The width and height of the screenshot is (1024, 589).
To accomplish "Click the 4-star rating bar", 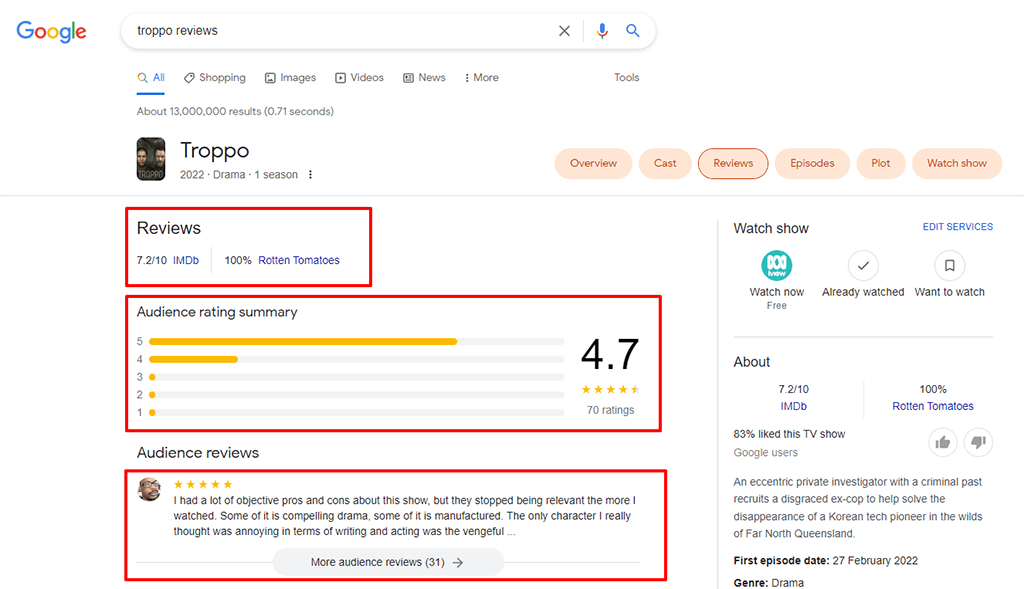I will pyautogui.click(x=357, y=359).
